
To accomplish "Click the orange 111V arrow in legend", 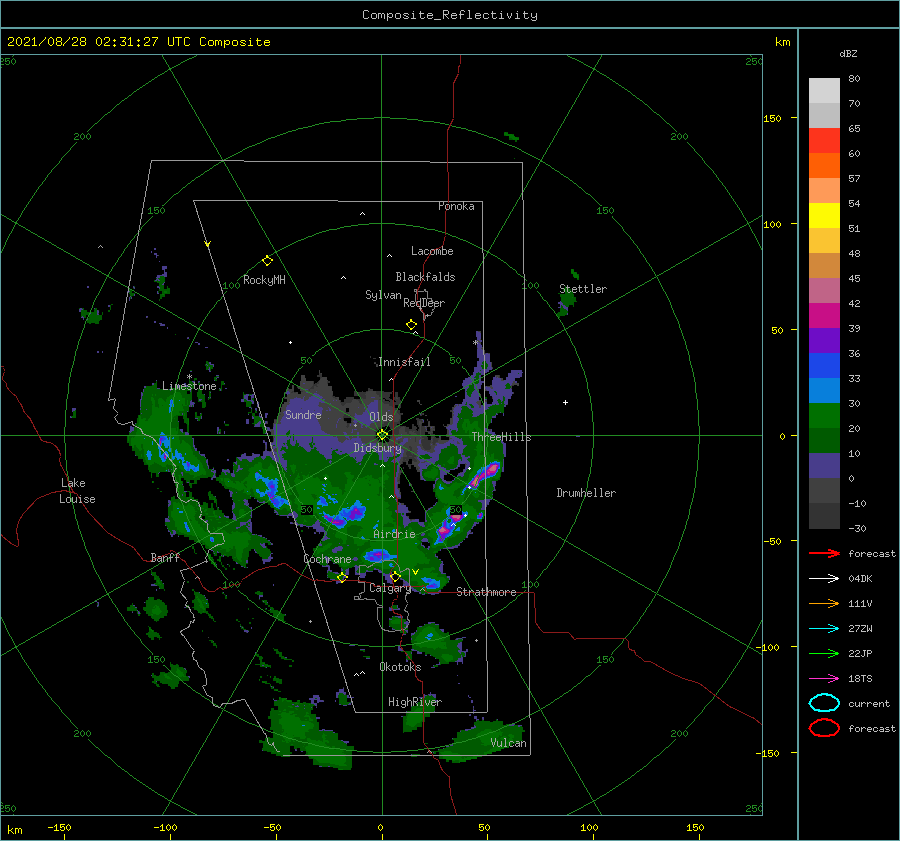I will (x=825, y=603).
